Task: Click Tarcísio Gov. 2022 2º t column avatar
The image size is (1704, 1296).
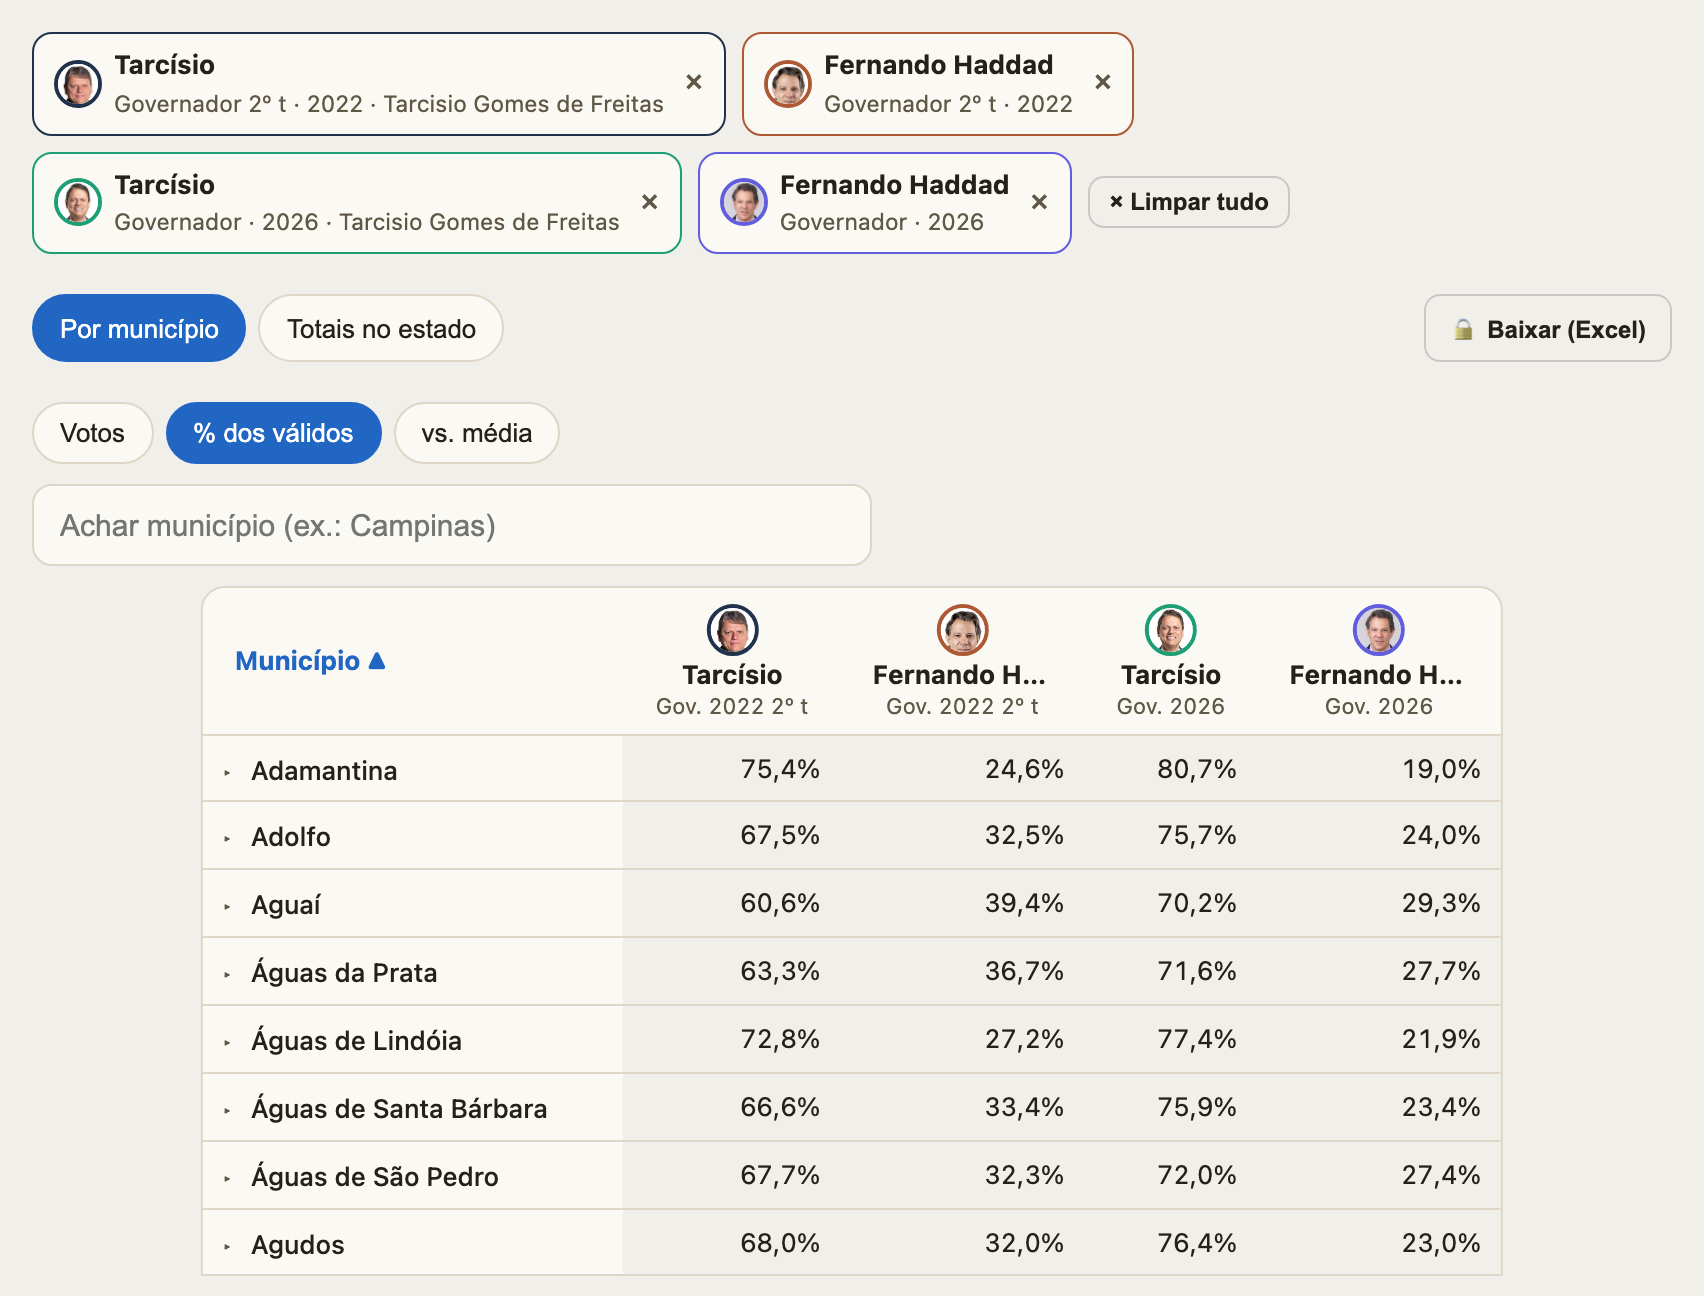Action: 732,630
